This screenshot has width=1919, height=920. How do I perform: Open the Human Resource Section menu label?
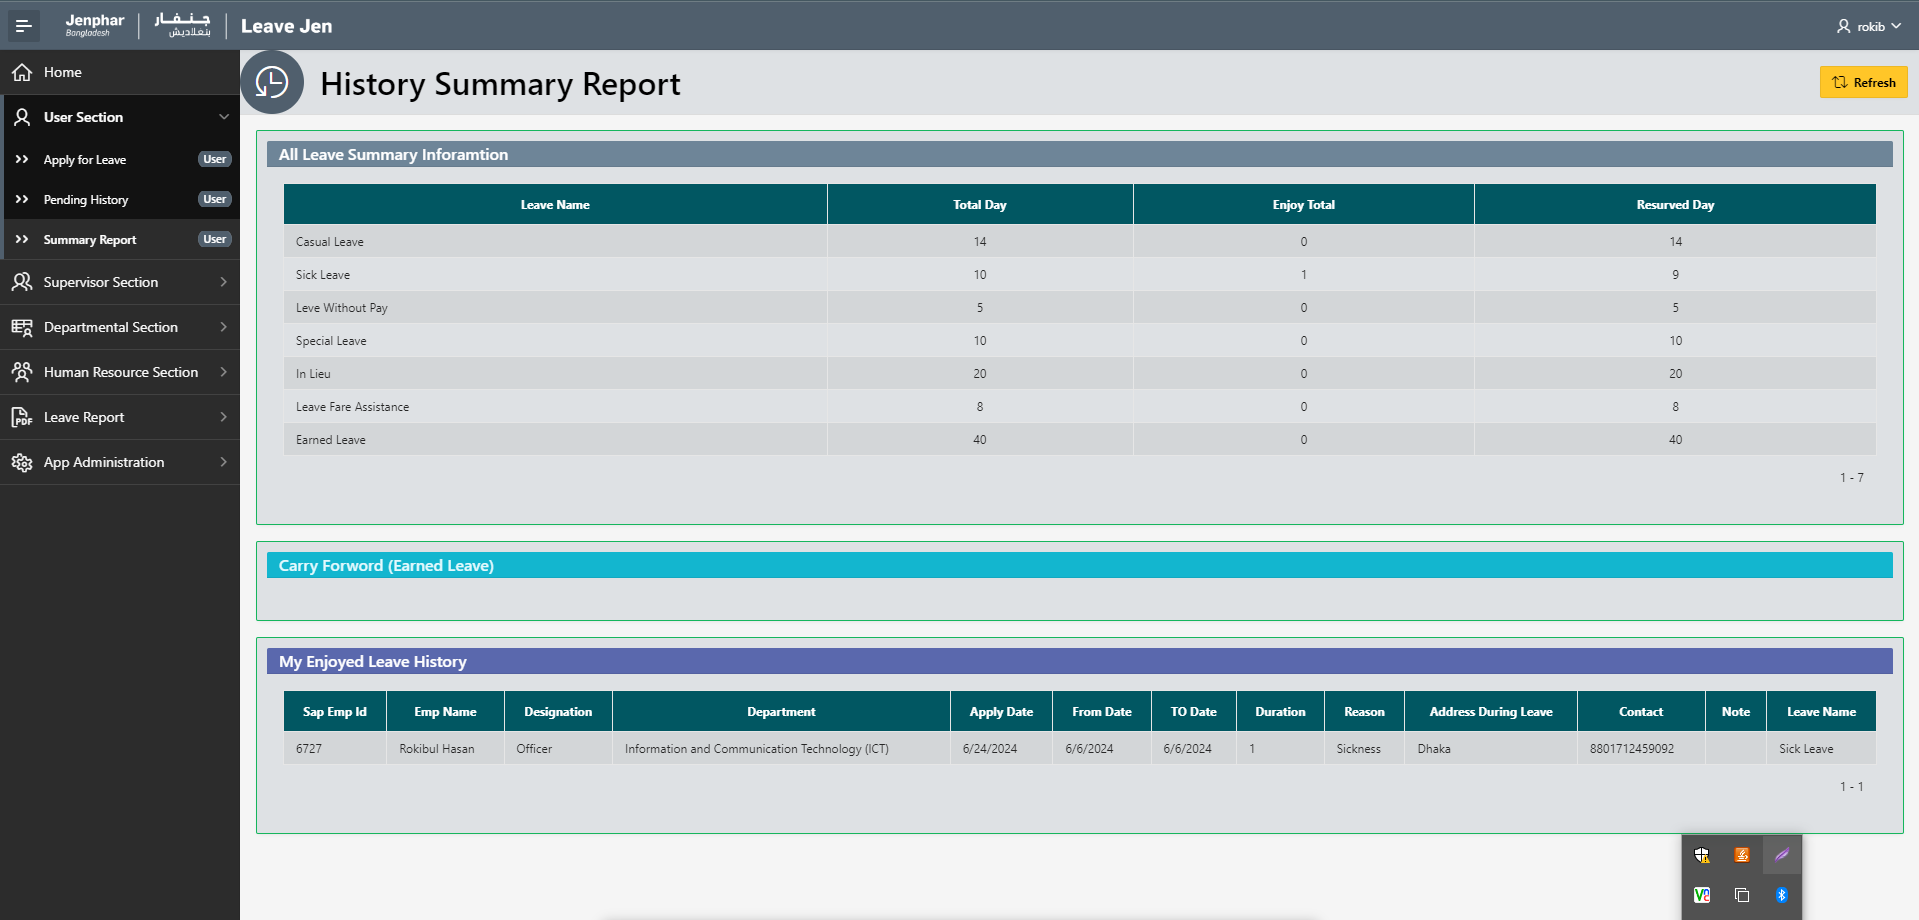pyautogui.click(x=121, y=372)
